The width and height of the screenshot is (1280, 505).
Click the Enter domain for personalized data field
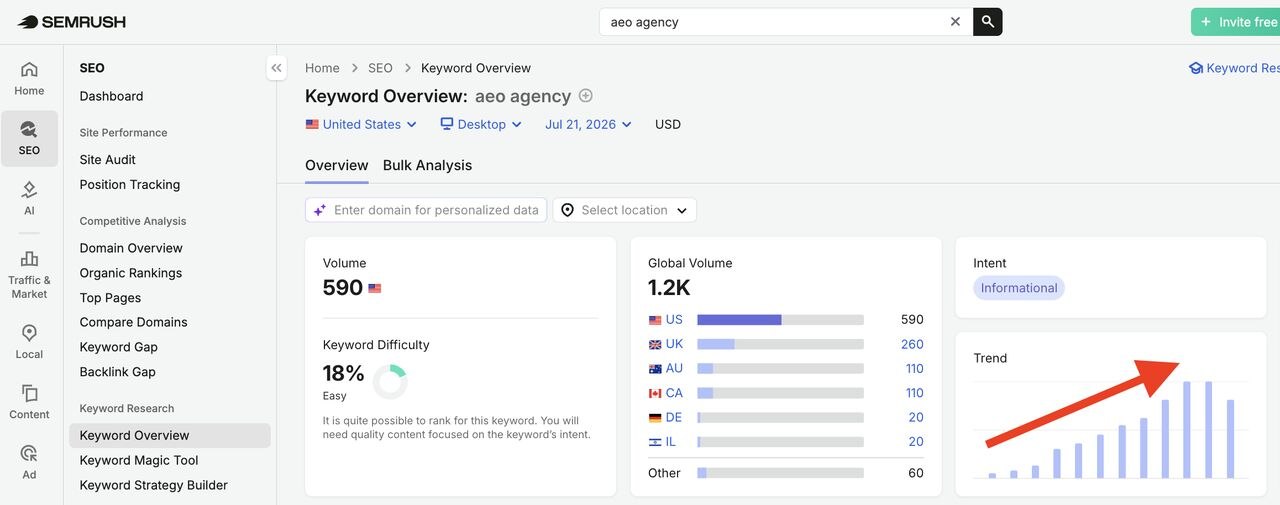tap(426, 210)
